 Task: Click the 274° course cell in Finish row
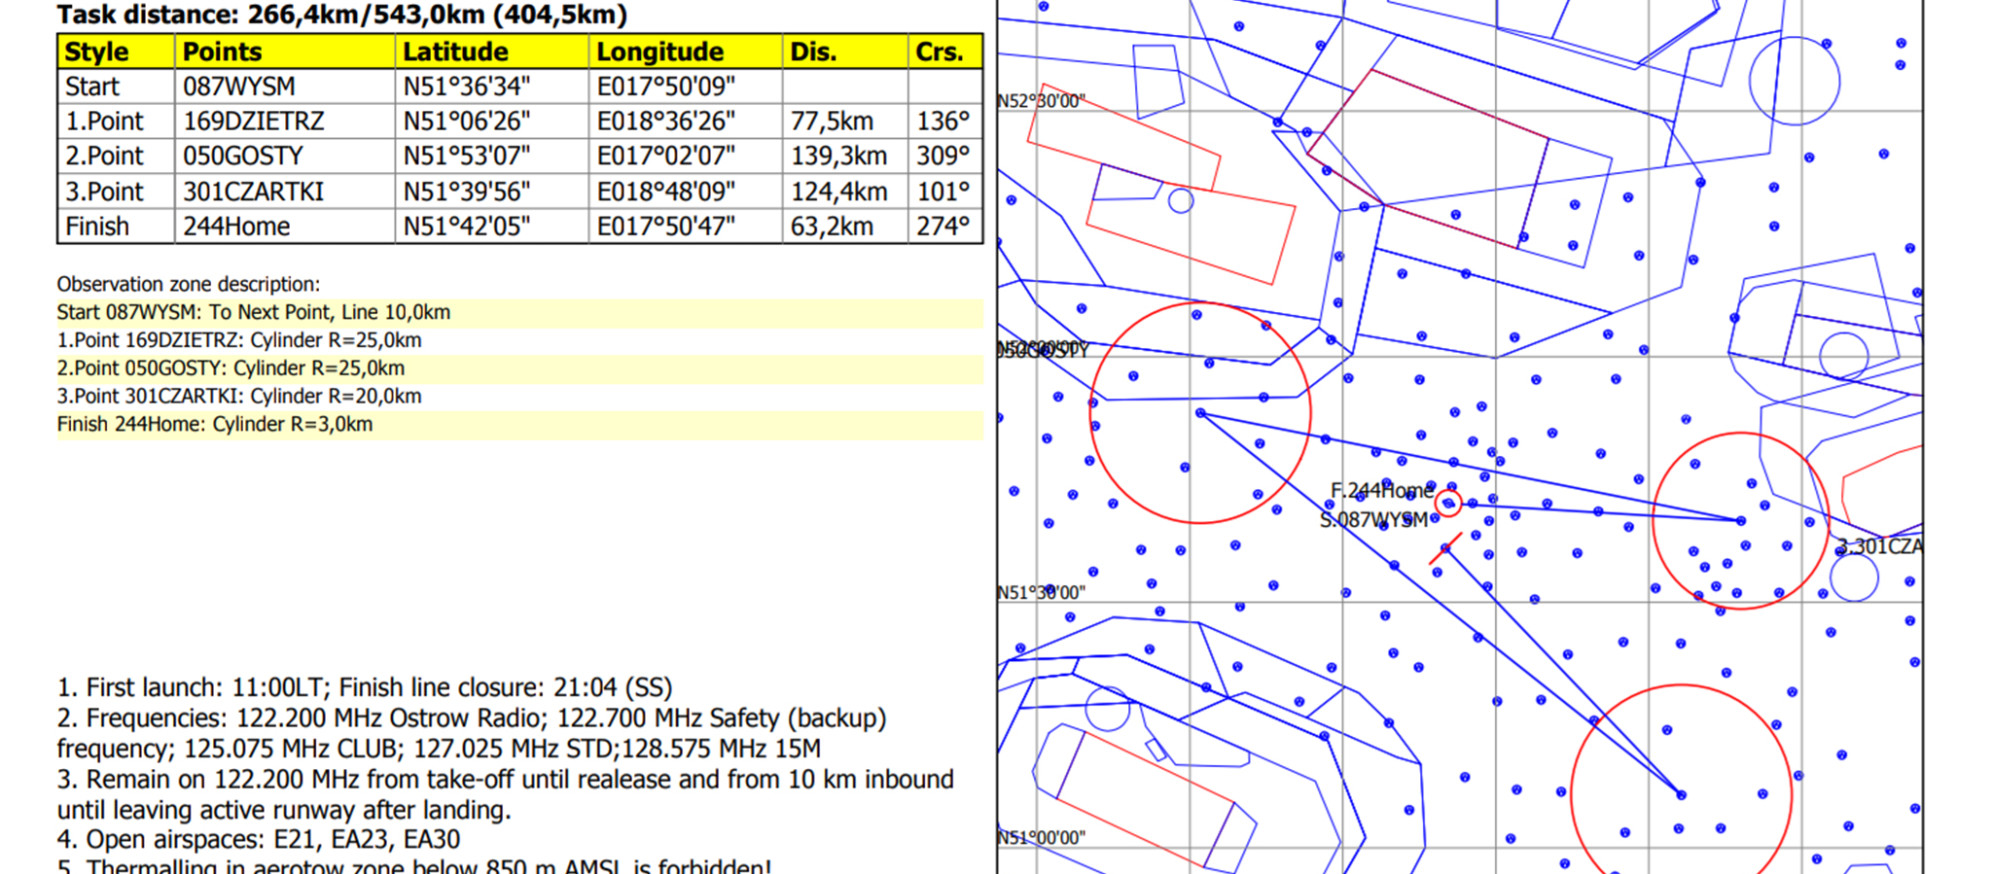943,226
